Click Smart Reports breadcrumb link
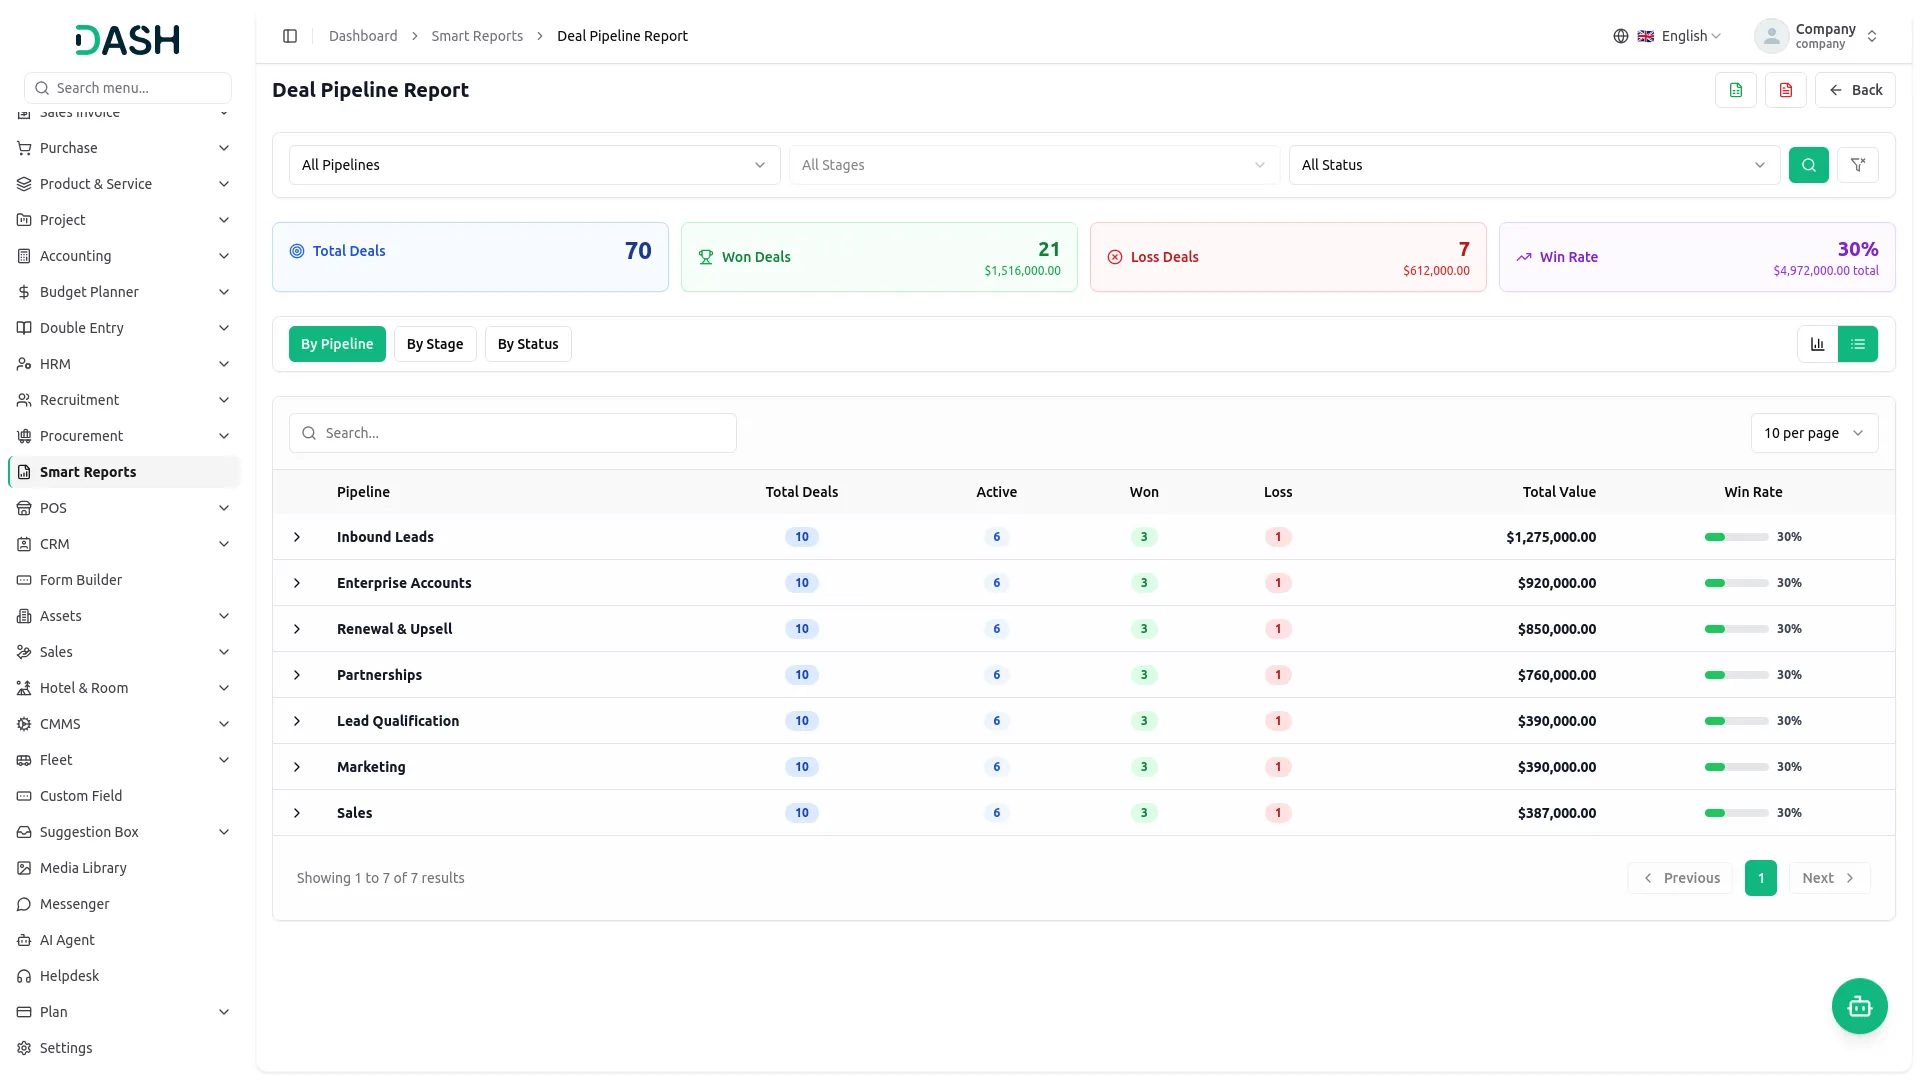The image size is (1920, 1080). [477, 36]
